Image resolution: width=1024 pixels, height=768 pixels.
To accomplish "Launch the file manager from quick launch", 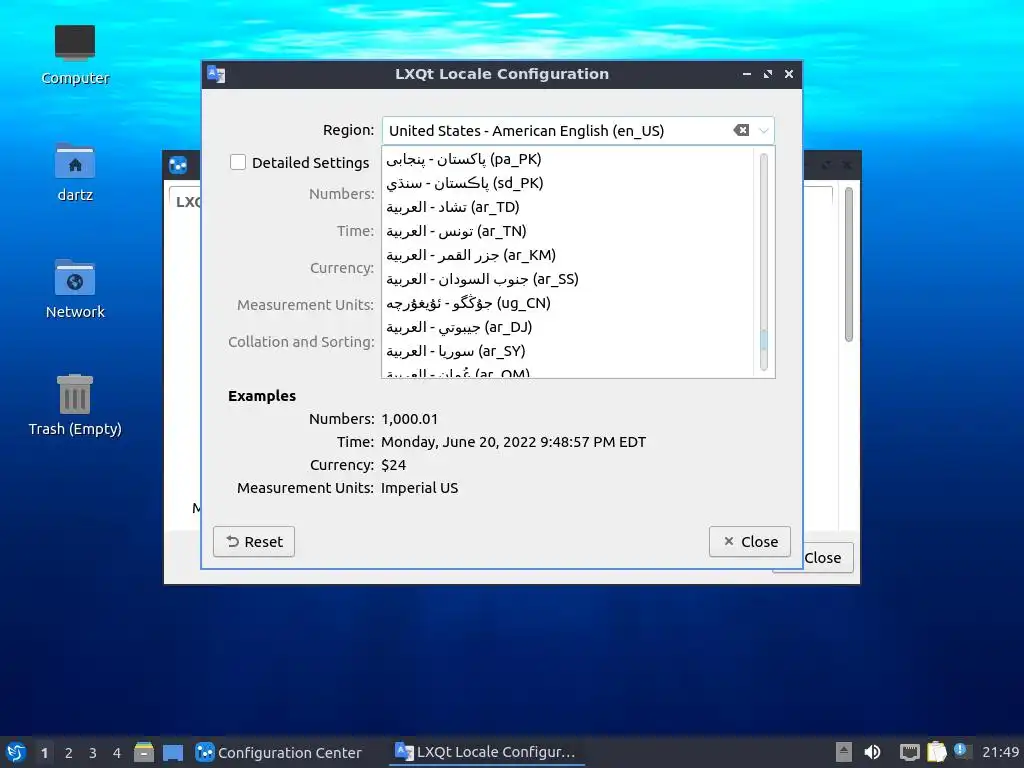I will pos(144,752).
